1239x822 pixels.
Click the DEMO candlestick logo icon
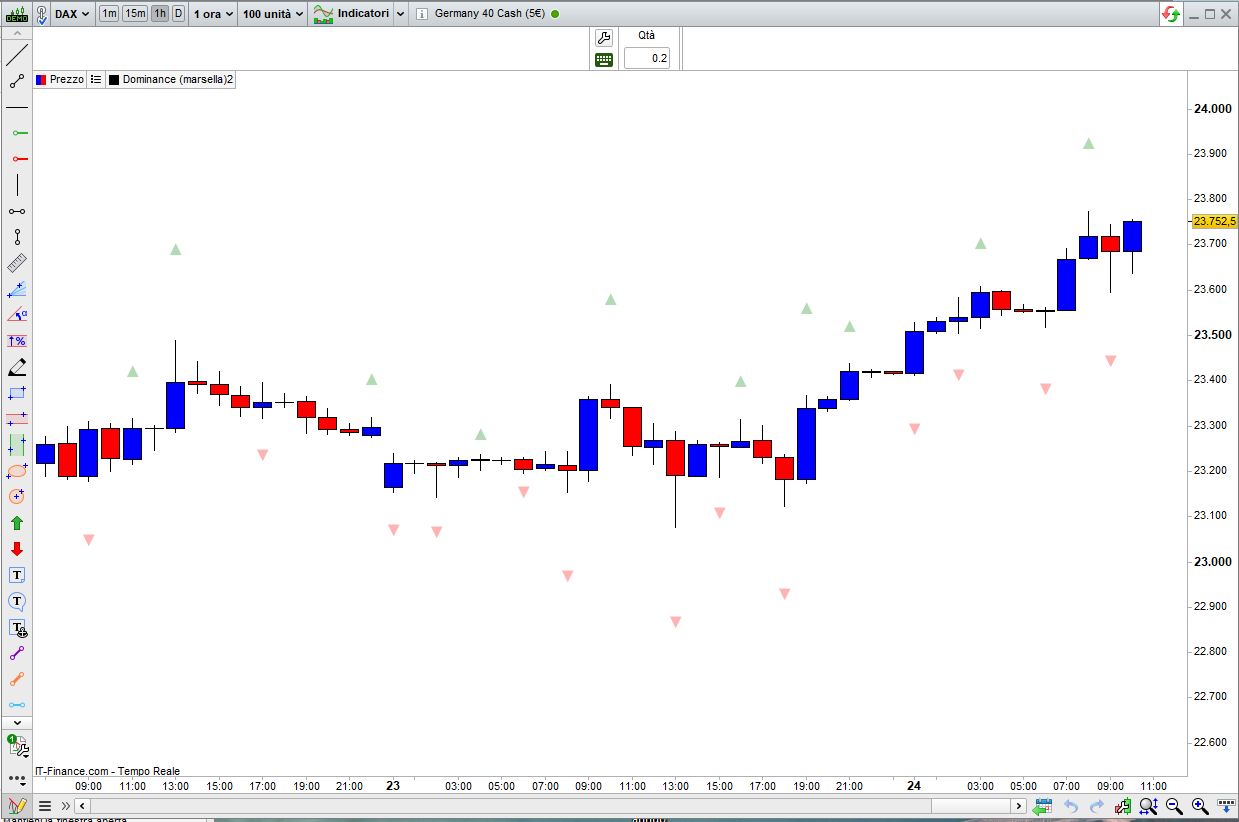coord(17,14)
